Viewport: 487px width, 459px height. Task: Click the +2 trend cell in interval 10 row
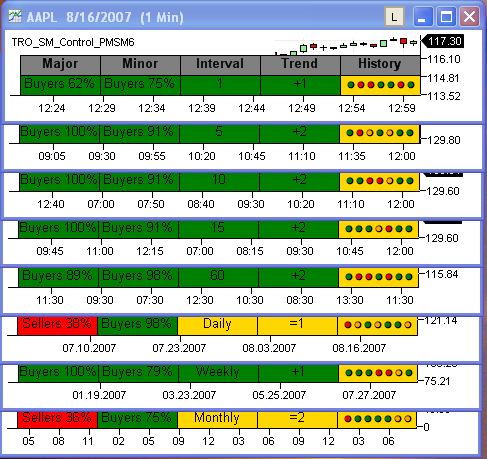tap(299, 182)
